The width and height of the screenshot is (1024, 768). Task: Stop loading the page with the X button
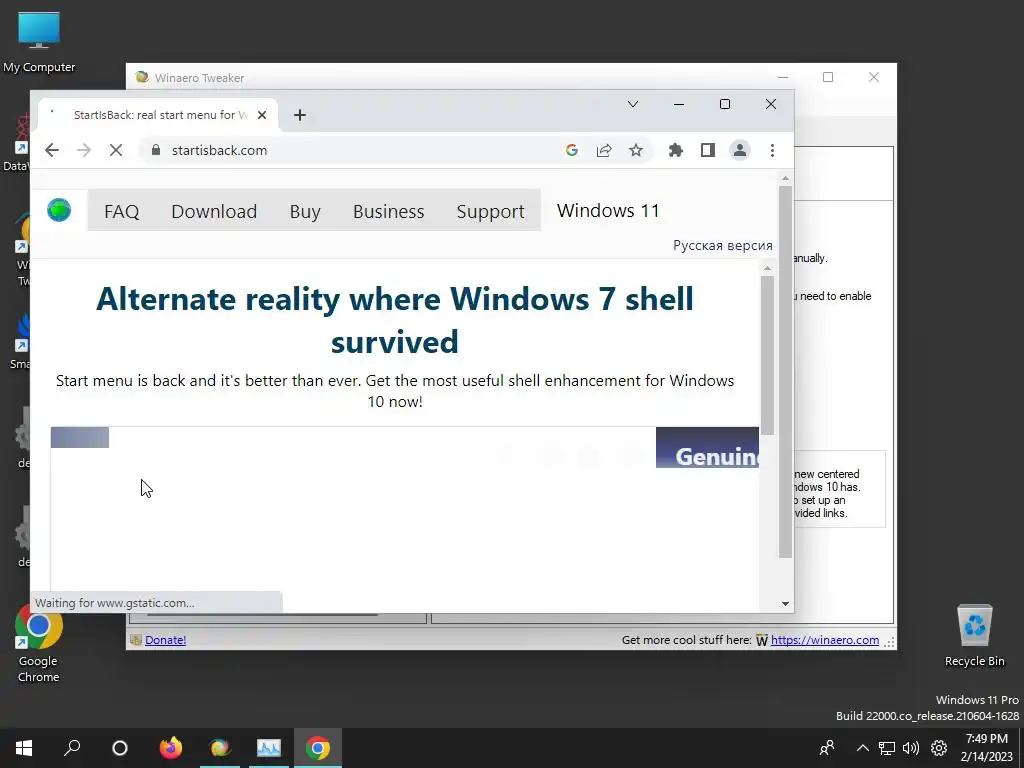tap(116, 150)
